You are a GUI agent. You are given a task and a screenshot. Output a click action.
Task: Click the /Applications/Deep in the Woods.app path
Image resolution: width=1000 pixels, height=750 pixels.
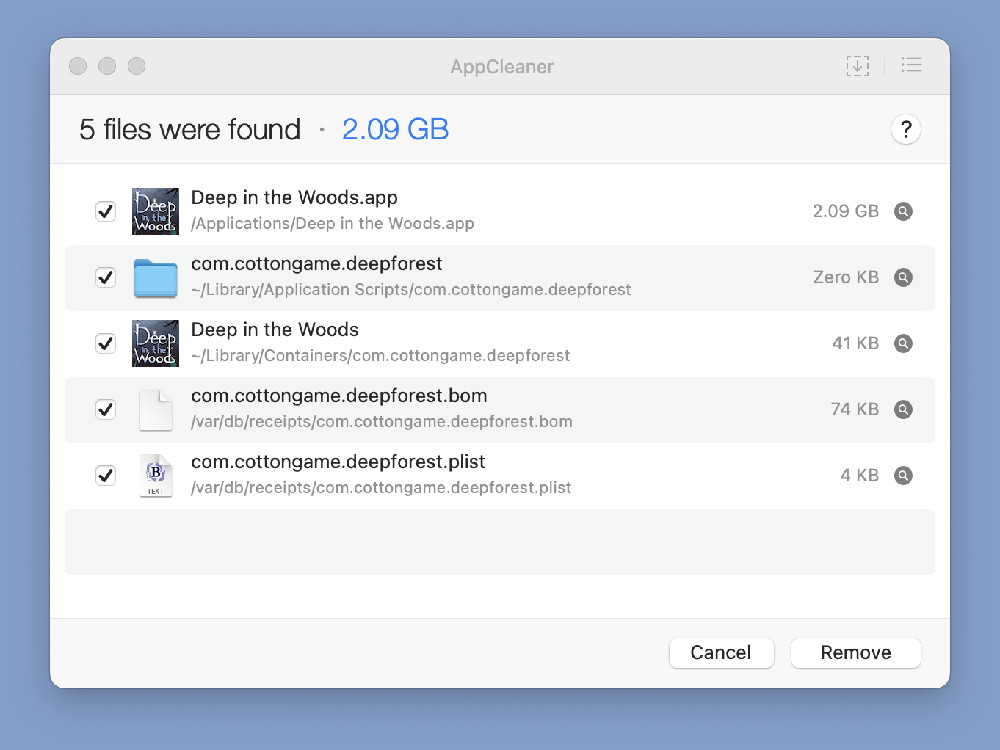coord(332,224)
